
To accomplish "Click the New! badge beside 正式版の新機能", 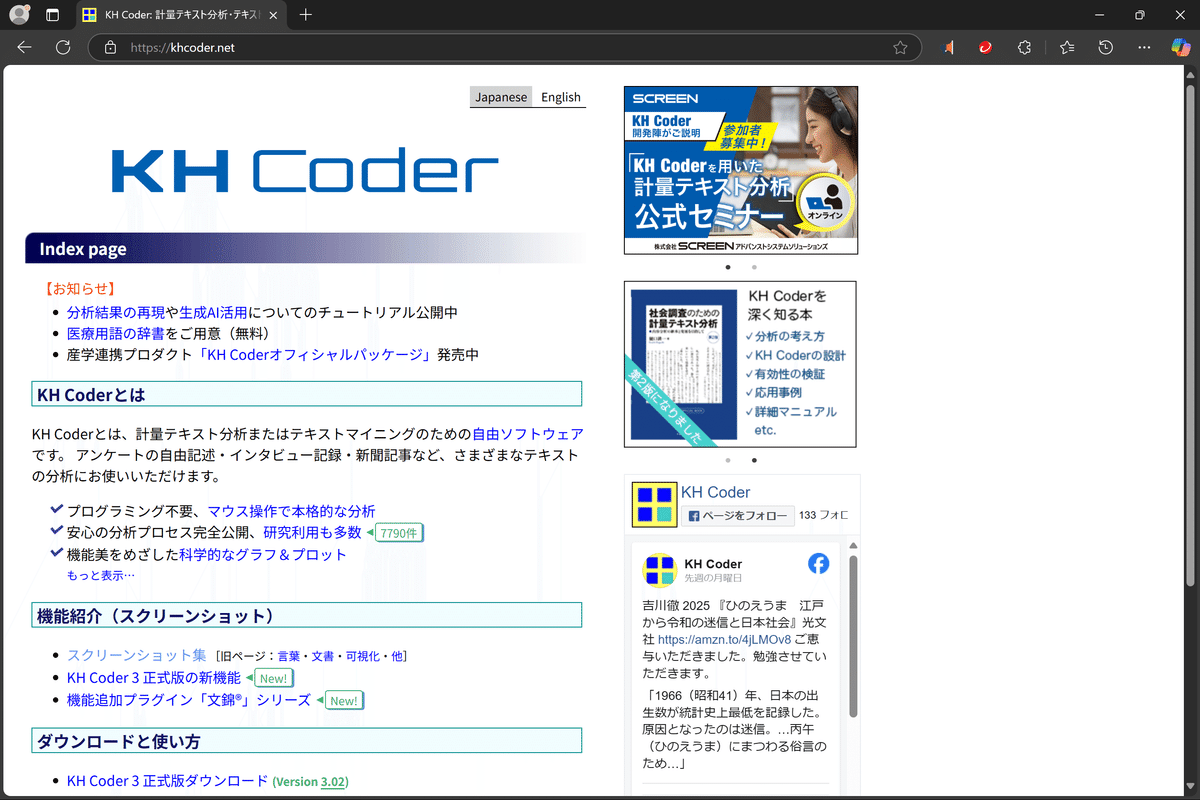I will (273, 678).
